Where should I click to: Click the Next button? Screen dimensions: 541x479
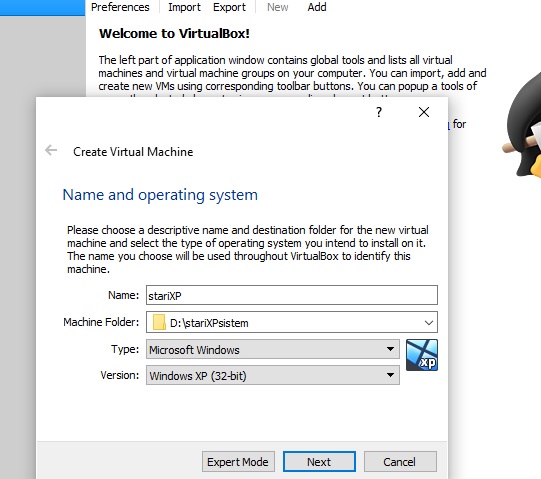[319, 462]
